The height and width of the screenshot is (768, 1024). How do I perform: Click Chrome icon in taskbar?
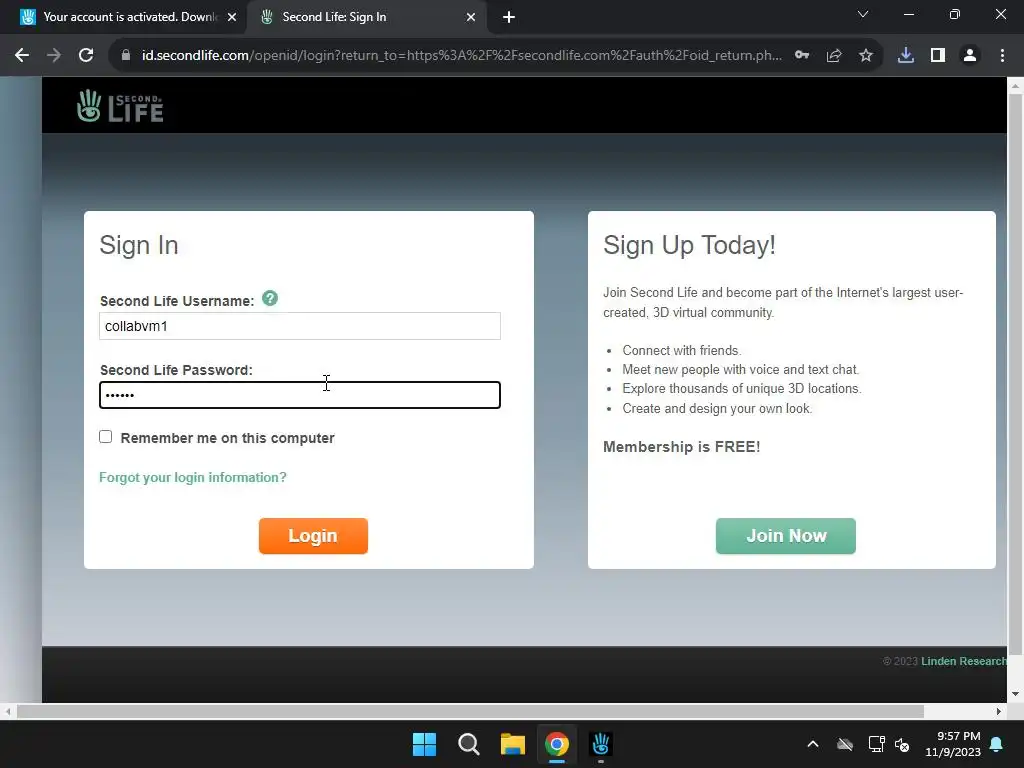point(556,744)
